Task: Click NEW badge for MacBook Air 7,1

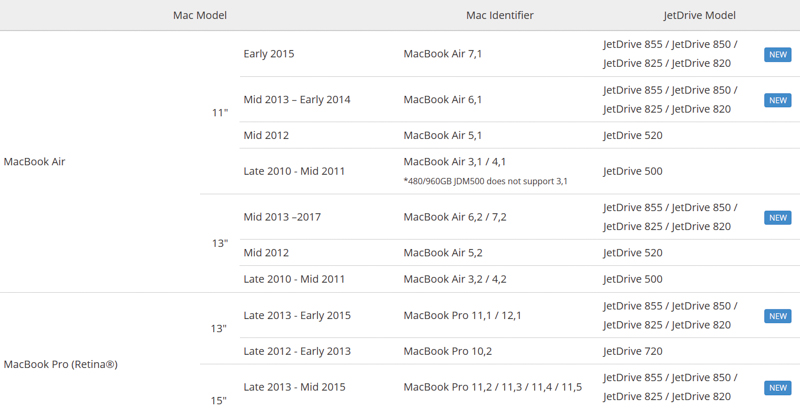Action: point(777,54)
